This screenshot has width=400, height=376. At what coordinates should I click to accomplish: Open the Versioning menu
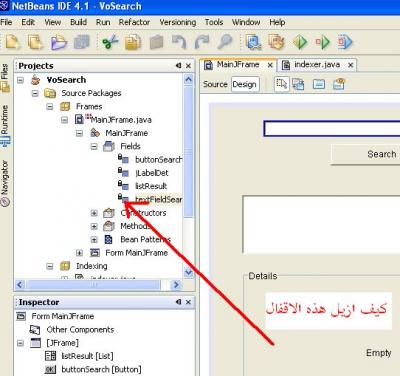(178, 22)
